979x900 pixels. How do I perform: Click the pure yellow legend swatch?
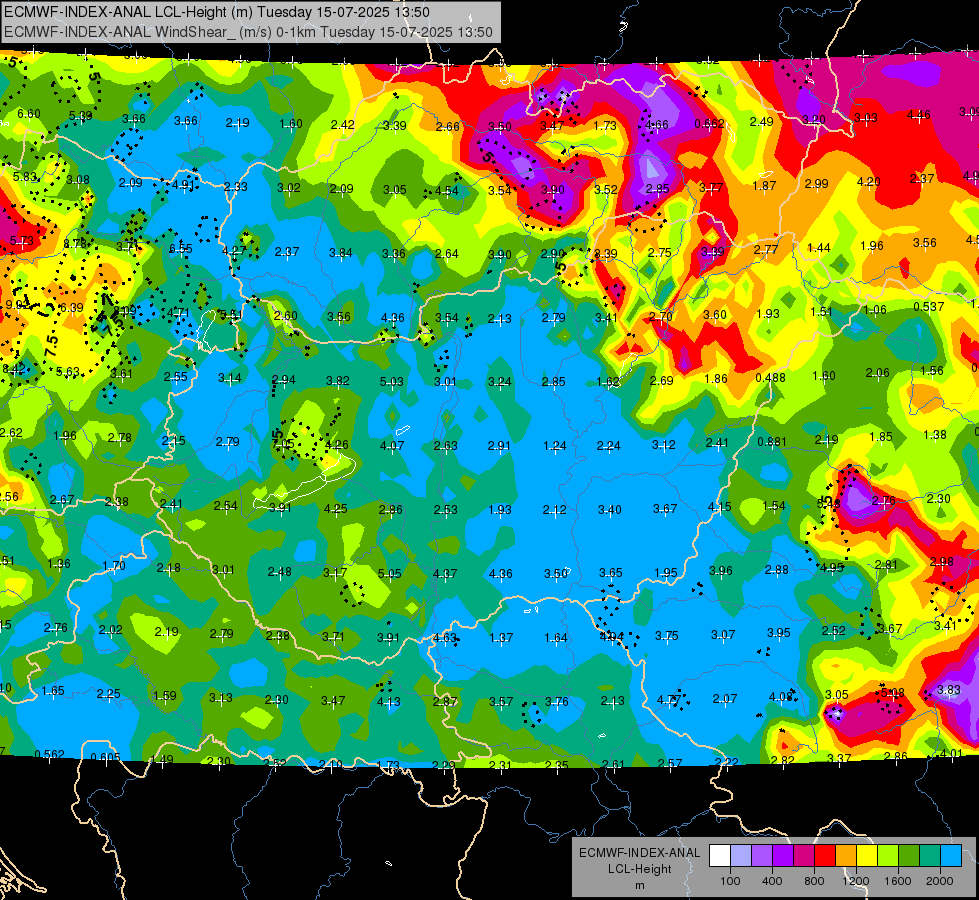(867, 855)
